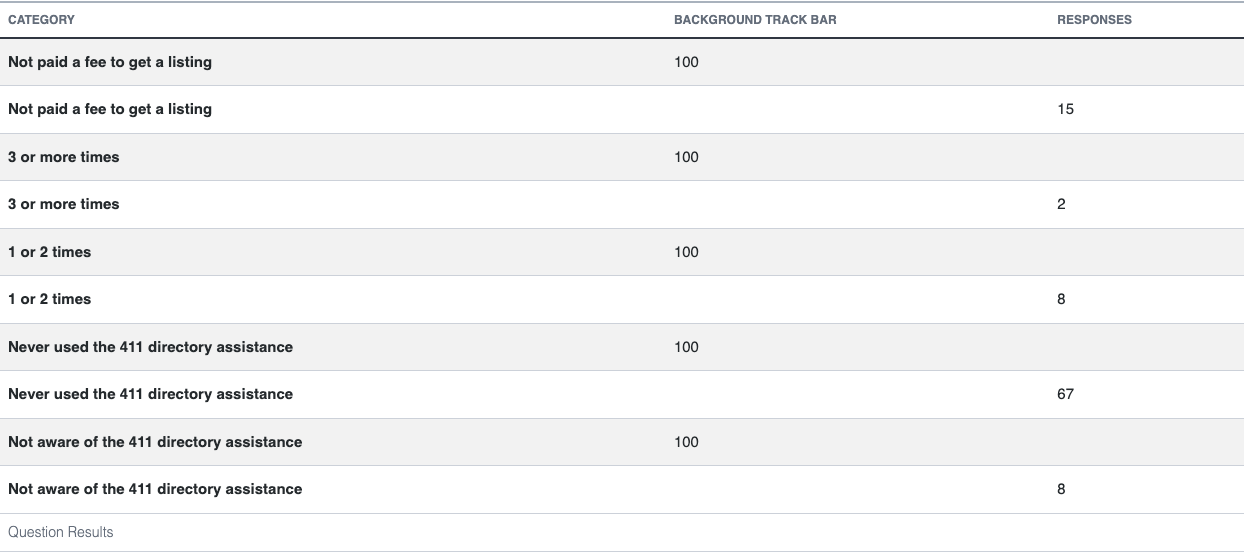Select the first 'Not paid a fee' row

click(x=622, y=62)
